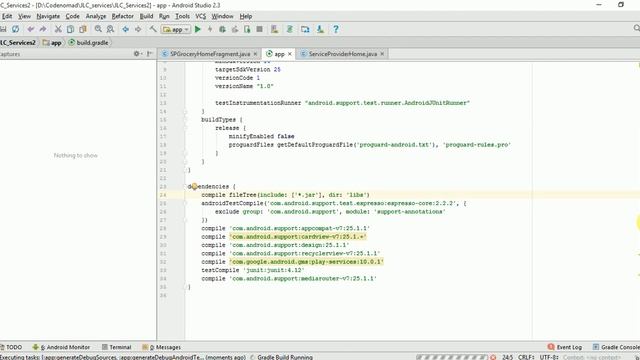Open the Event Log panel

565,347
